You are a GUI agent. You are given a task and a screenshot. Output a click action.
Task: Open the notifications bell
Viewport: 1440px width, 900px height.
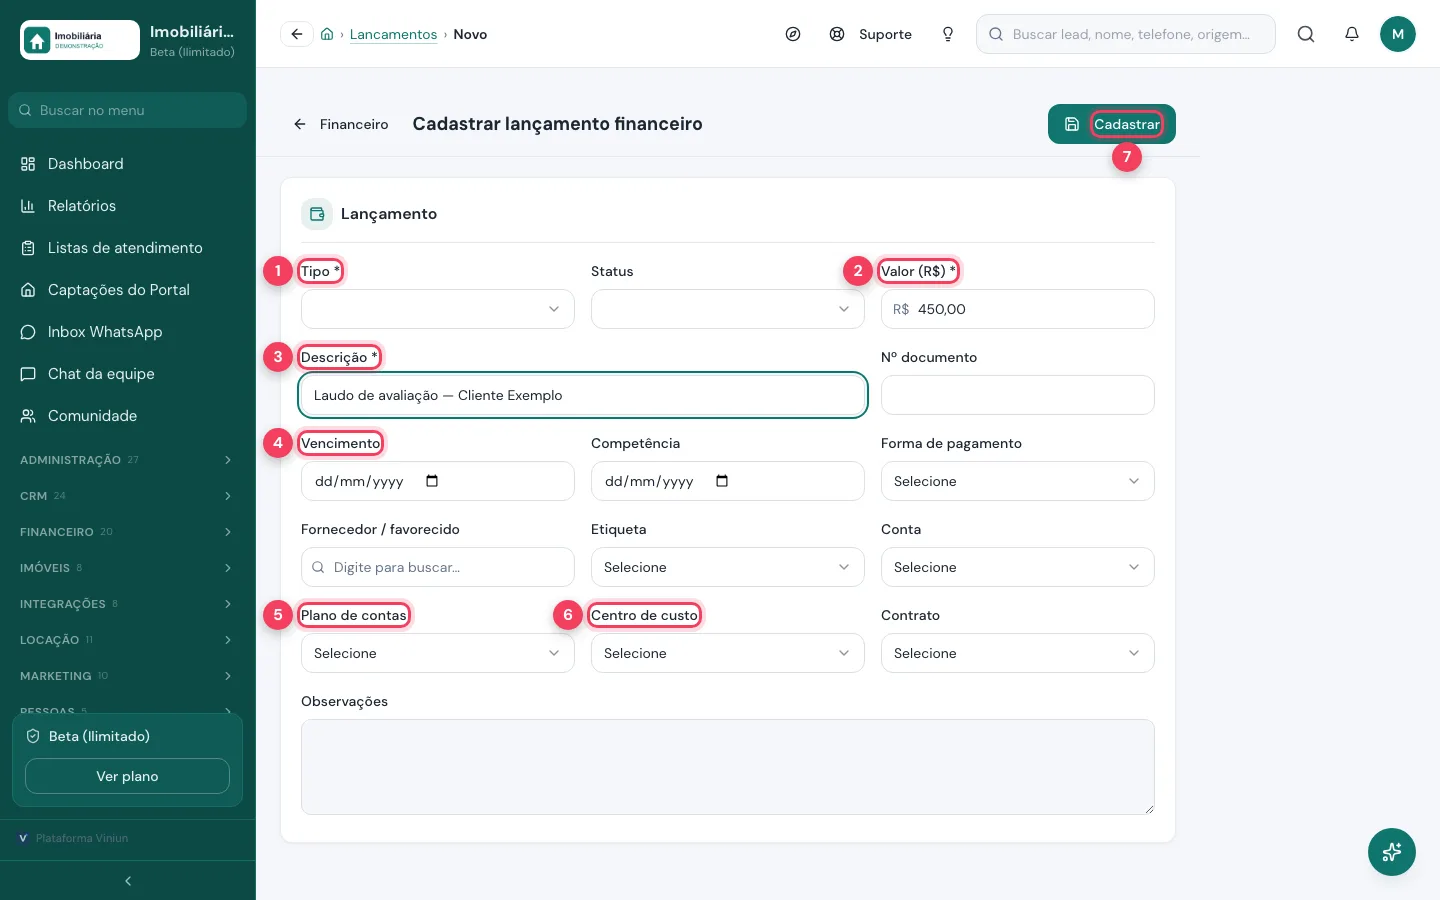tap(1352, 34)
